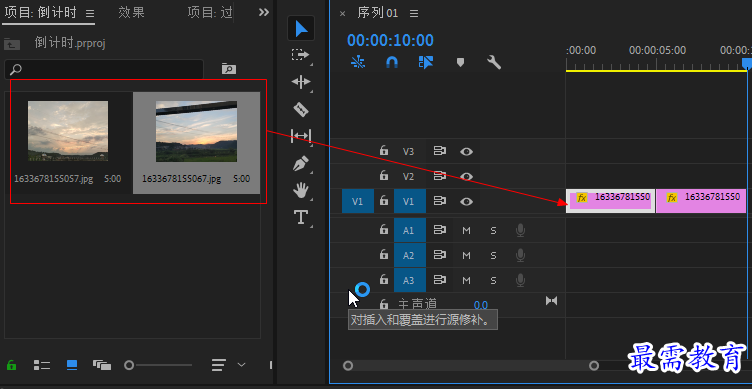Click the 00:00:10:00 playhead timecode
752x389 pixels.
390,40
